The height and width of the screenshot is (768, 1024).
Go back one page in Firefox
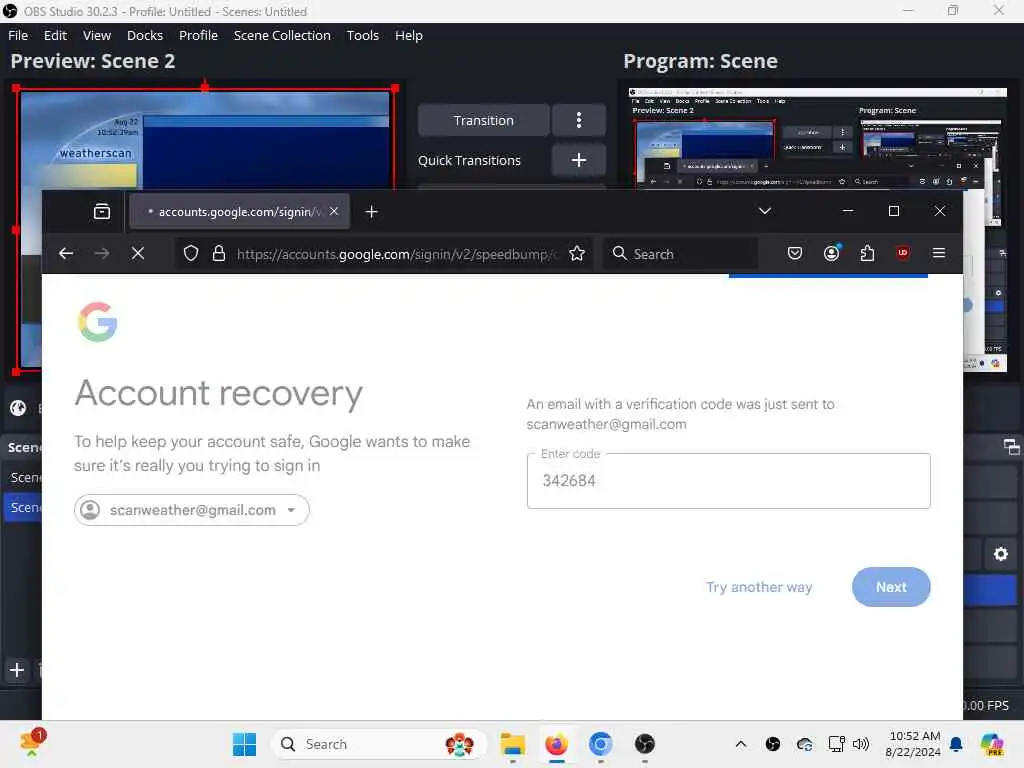pos(66,253)
